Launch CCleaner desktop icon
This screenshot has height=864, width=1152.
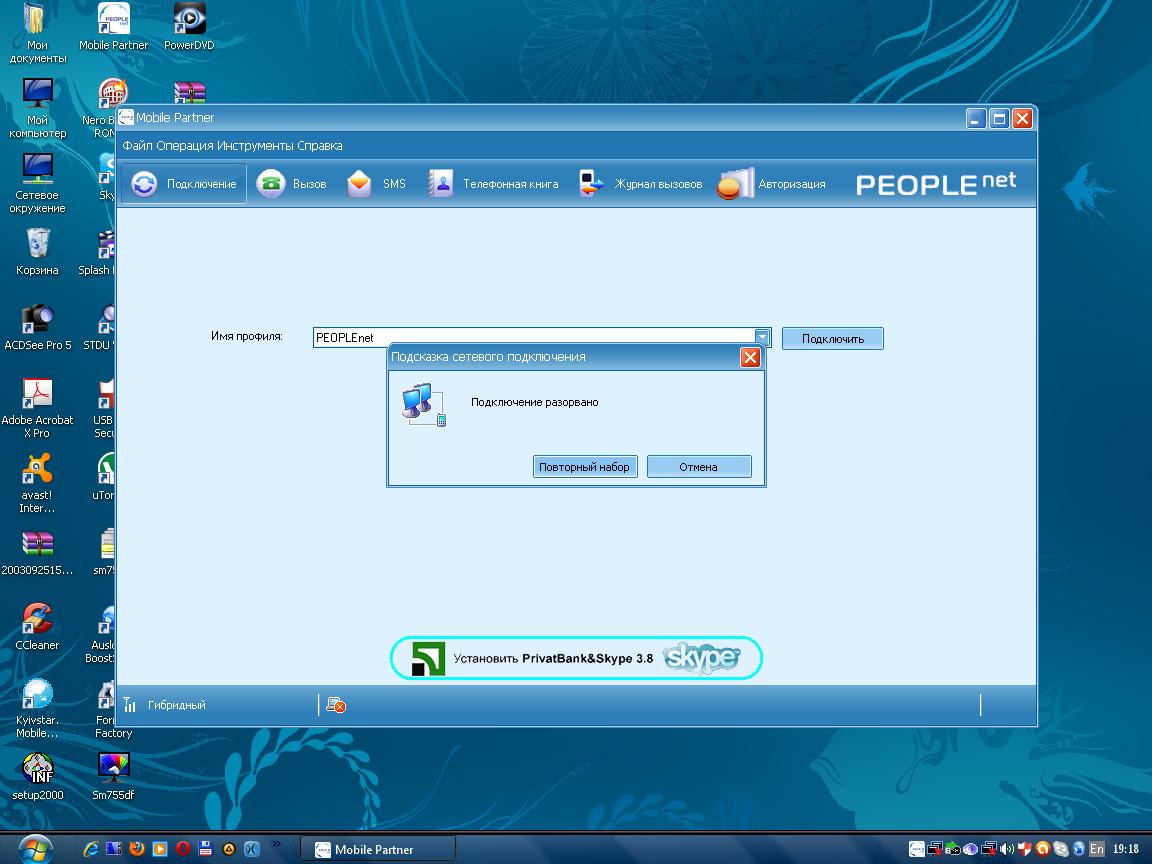pos(37,627)
